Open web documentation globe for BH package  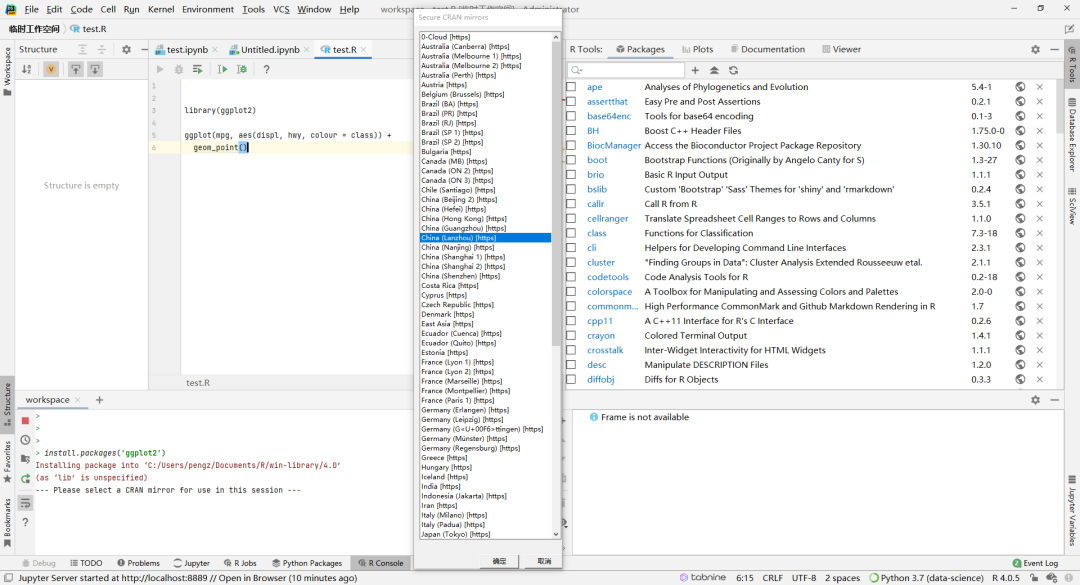(1020, 131)
